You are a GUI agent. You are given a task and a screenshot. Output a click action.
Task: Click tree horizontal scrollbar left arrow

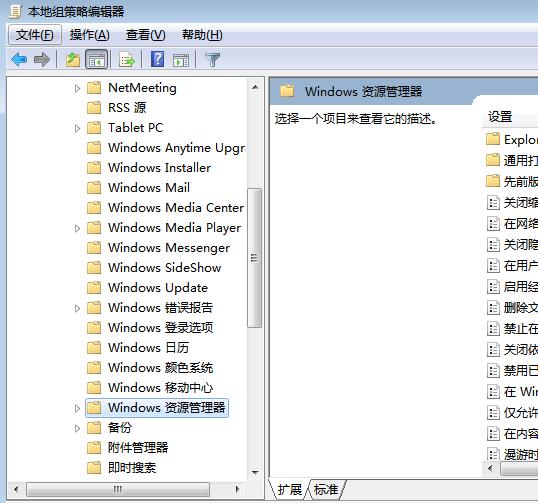coord(16,489)
